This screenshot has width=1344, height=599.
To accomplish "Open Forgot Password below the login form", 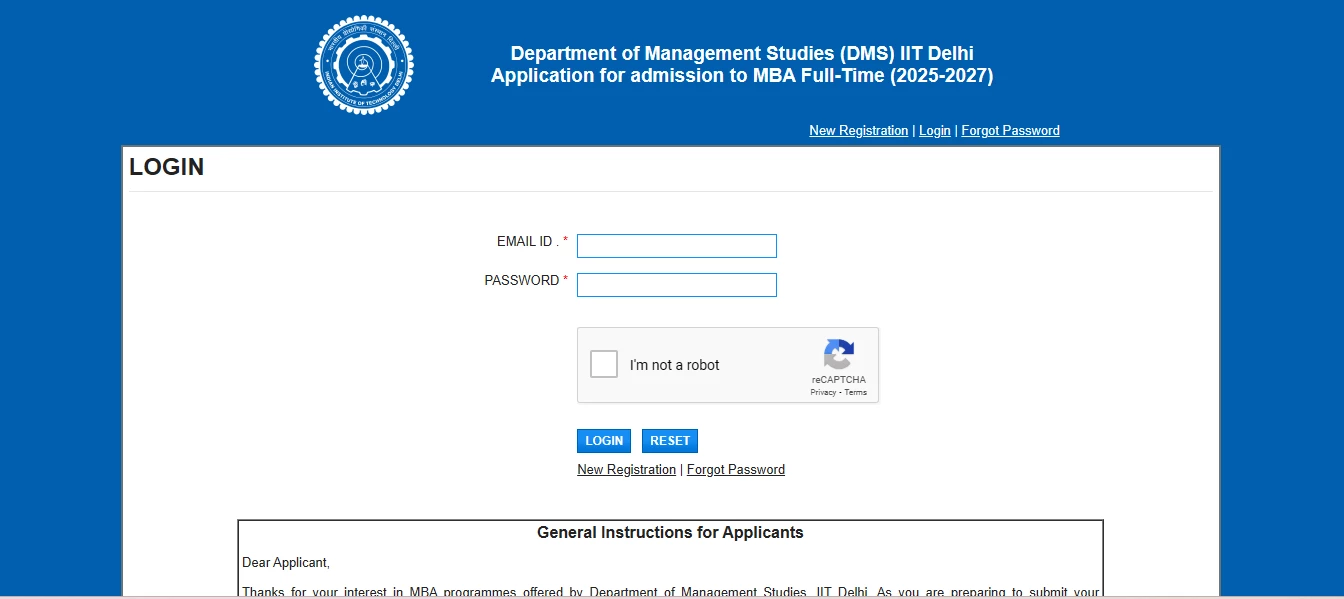I will (x=736, y=469).
